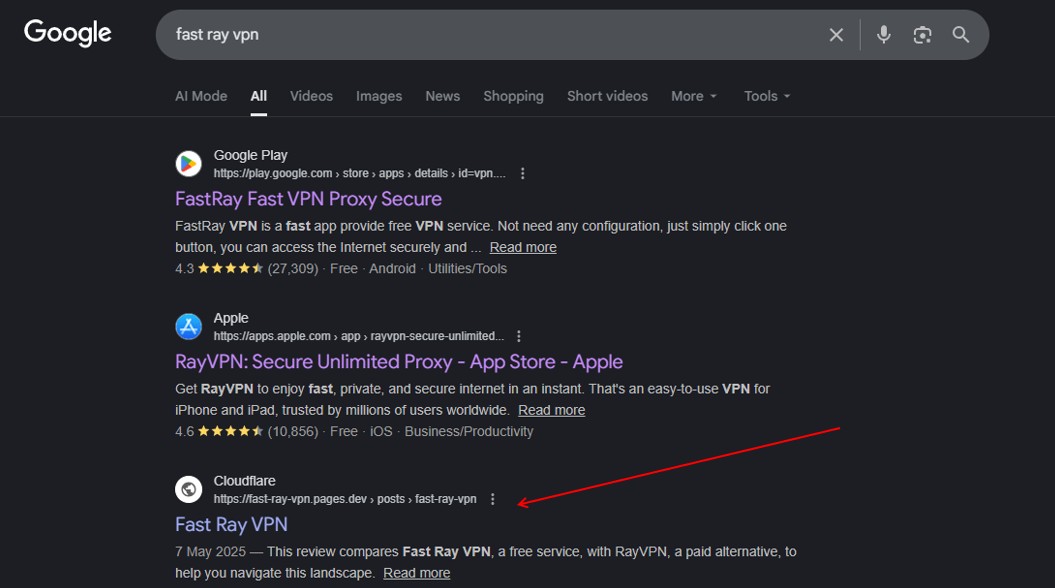Open options menu for Google Play result
This screenshot has width=1055, height=588.
tap(522, 174)
